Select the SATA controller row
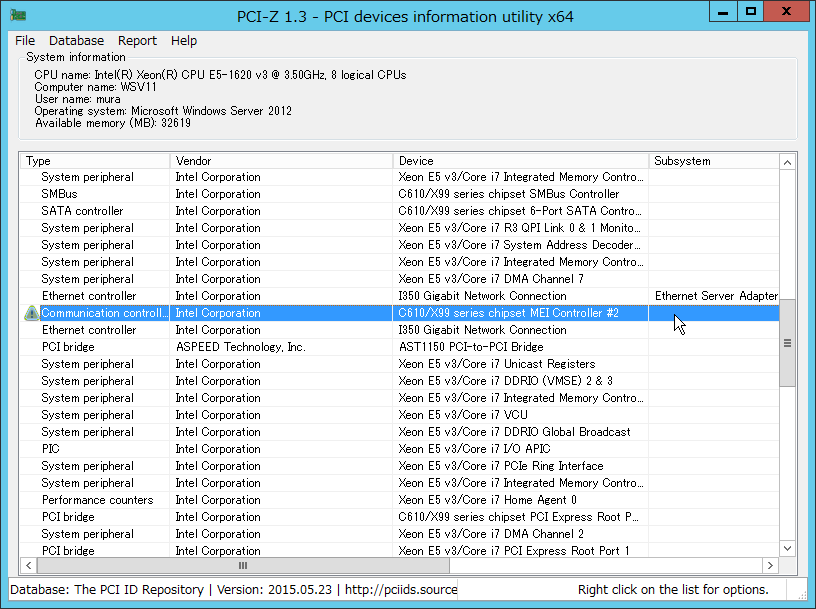The height and width of the screenshot is (609, 816). (400, 211)
